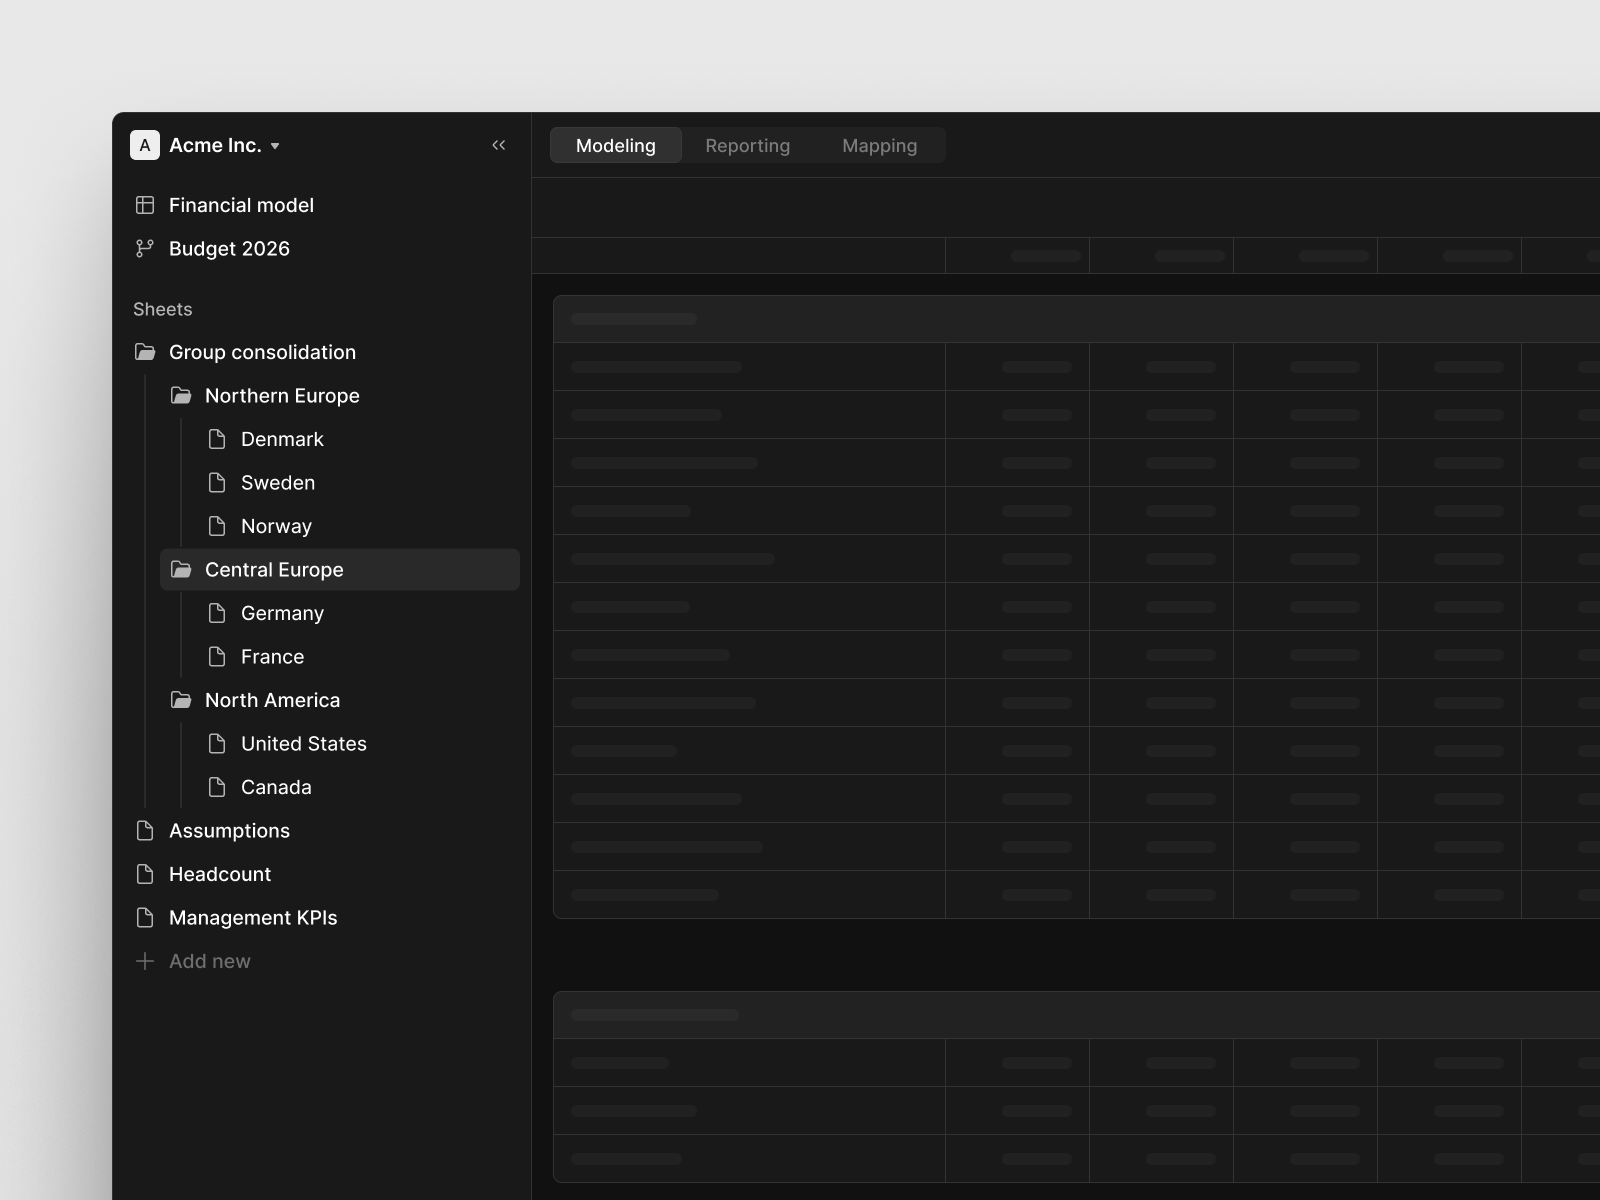Select the Modeling tab
1600x1200 pixels.
click(615, 145)
